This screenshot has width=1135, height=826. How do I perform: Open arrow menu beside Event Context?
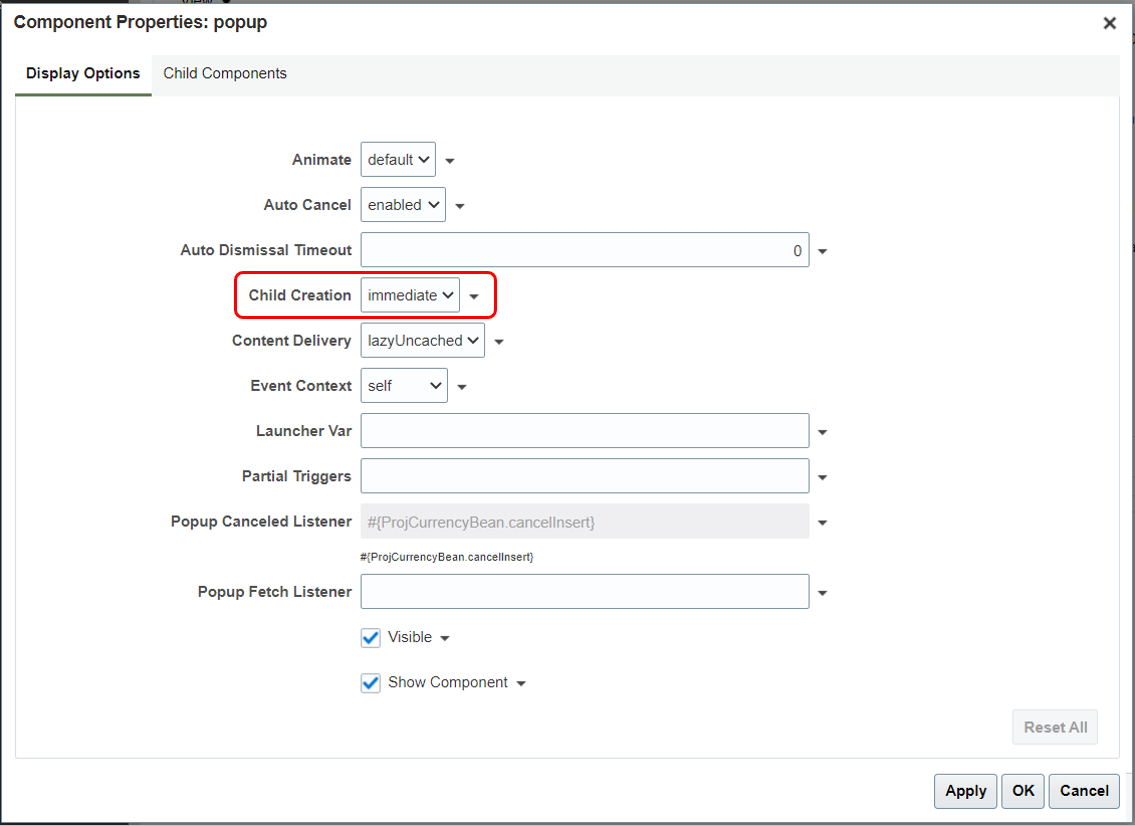tap(462, 386)
